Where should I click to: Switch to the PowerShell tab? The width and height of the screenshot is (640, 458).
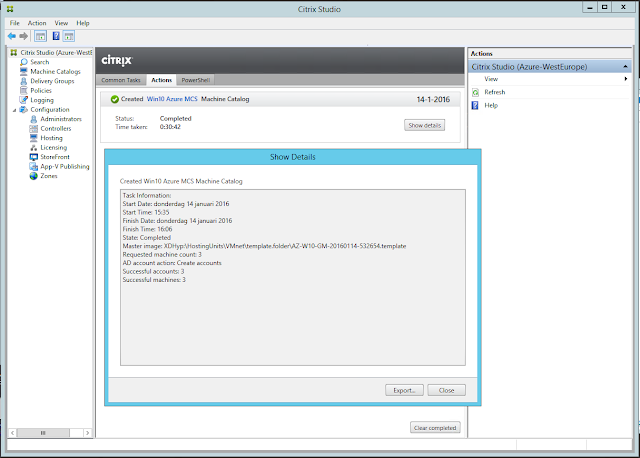point(196,80)
